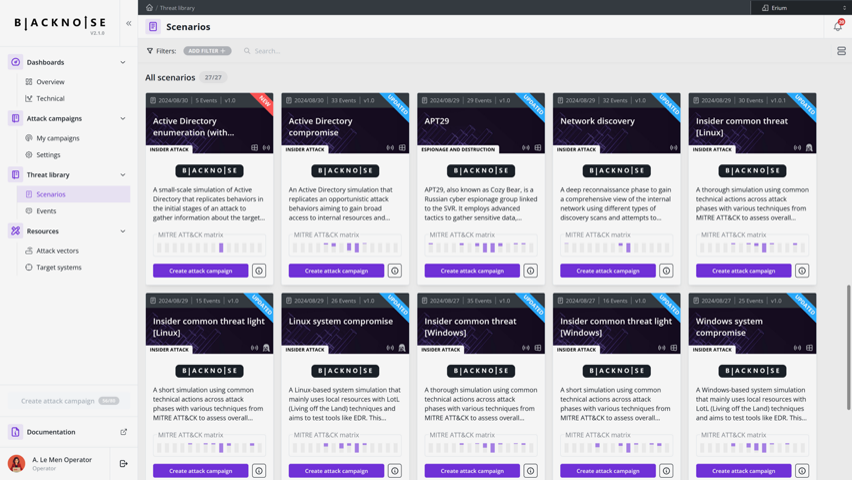Image resolution: width=852 pixels, height=480 pixels.
Task: Create attack campaign for Insider common threat [Windows]
Action: 472,471
